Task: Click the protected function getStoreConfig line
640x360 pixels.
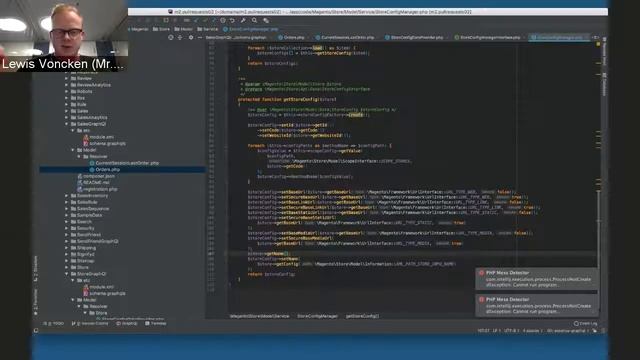Action: coord(287,99)
